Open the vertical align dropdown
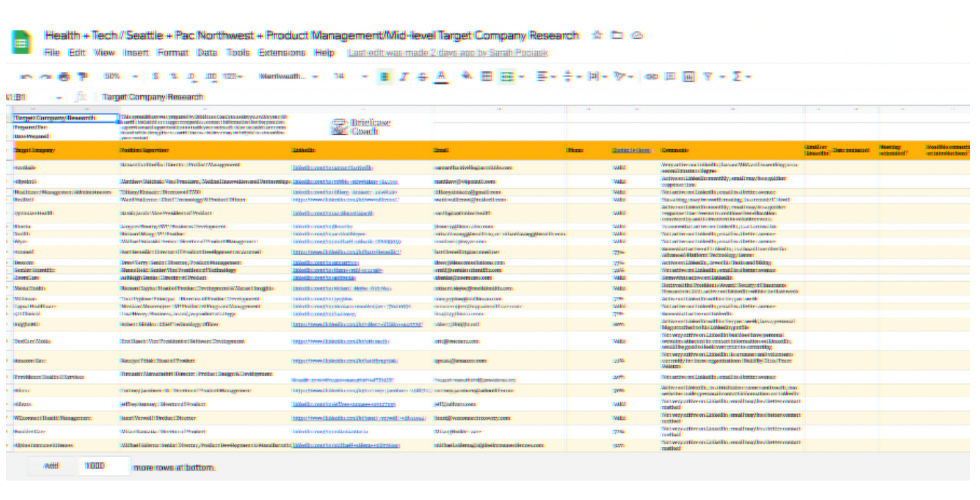Image resolution: width=980 pixels, height=500 pixels. (x=571, y=76)
